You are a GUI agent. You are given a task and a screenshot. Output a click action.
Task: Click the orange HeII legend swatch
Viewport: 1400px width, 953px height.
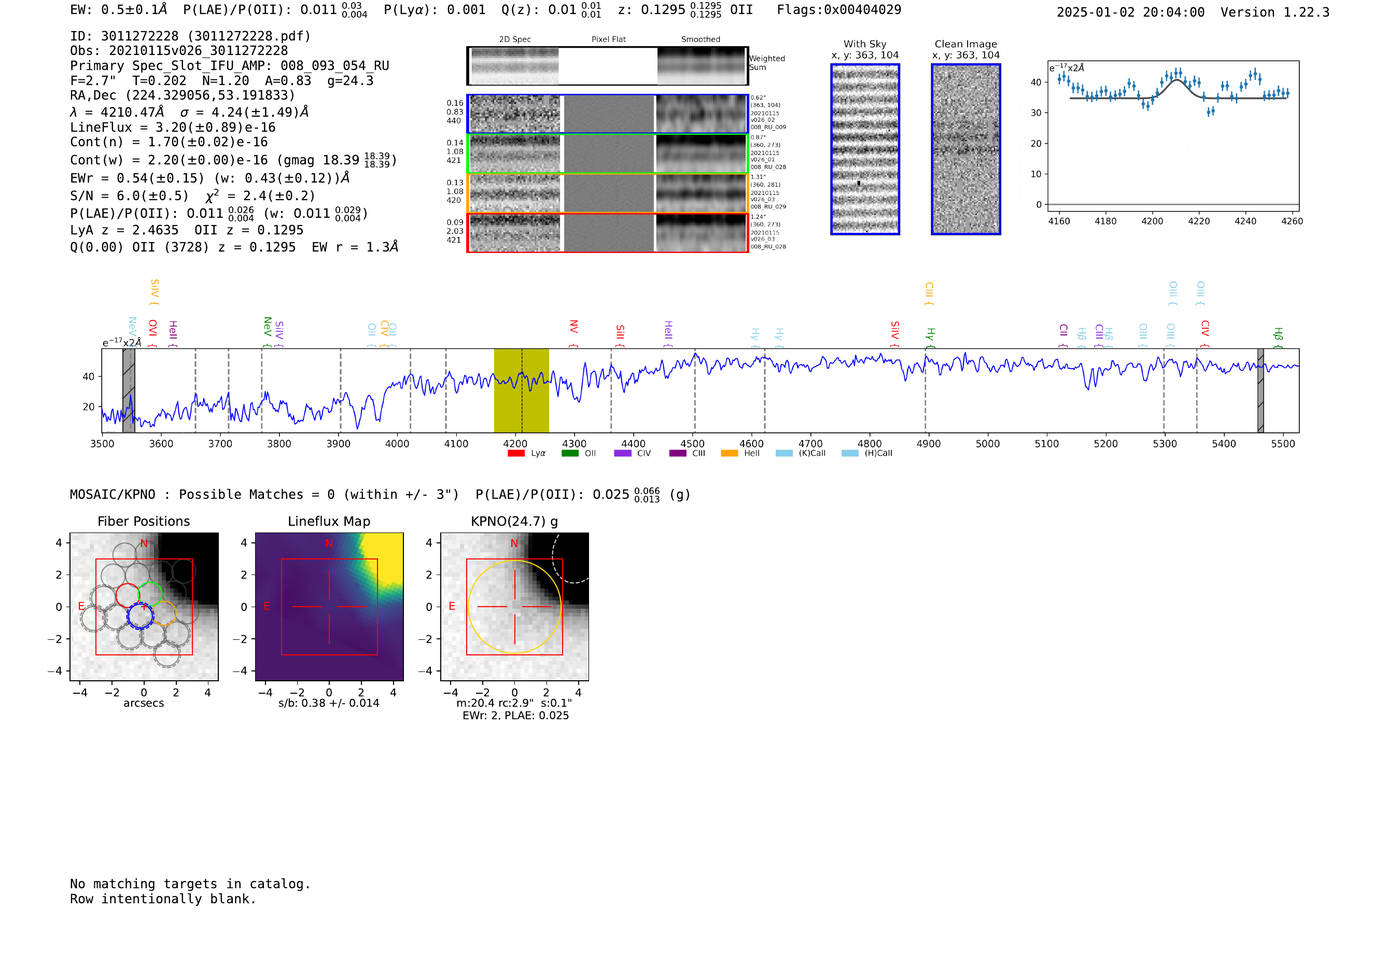pyautogui.click(x=729, y=454)
